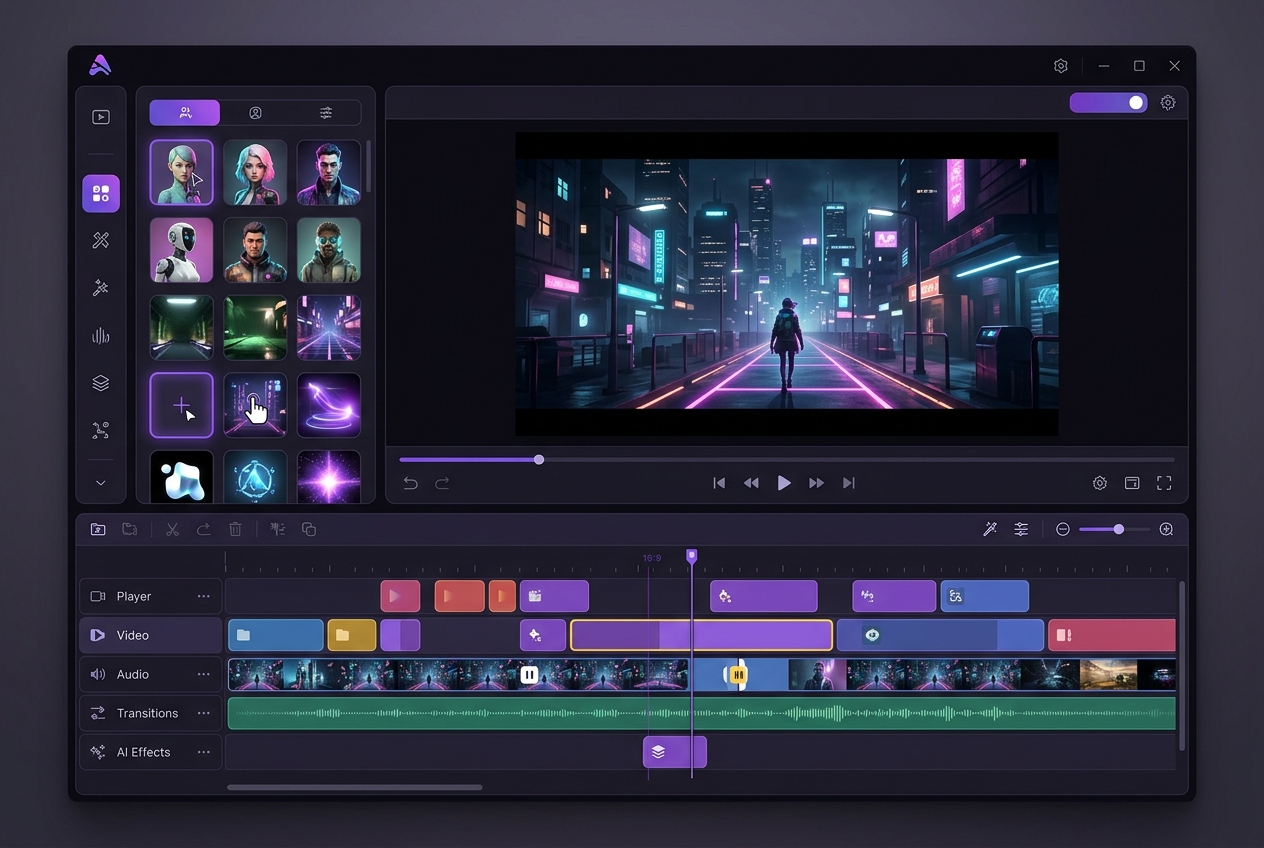Screen dimensions: 1264x848
Task: Open the motion path nodes sidebar icon
Action: (101, 431)
